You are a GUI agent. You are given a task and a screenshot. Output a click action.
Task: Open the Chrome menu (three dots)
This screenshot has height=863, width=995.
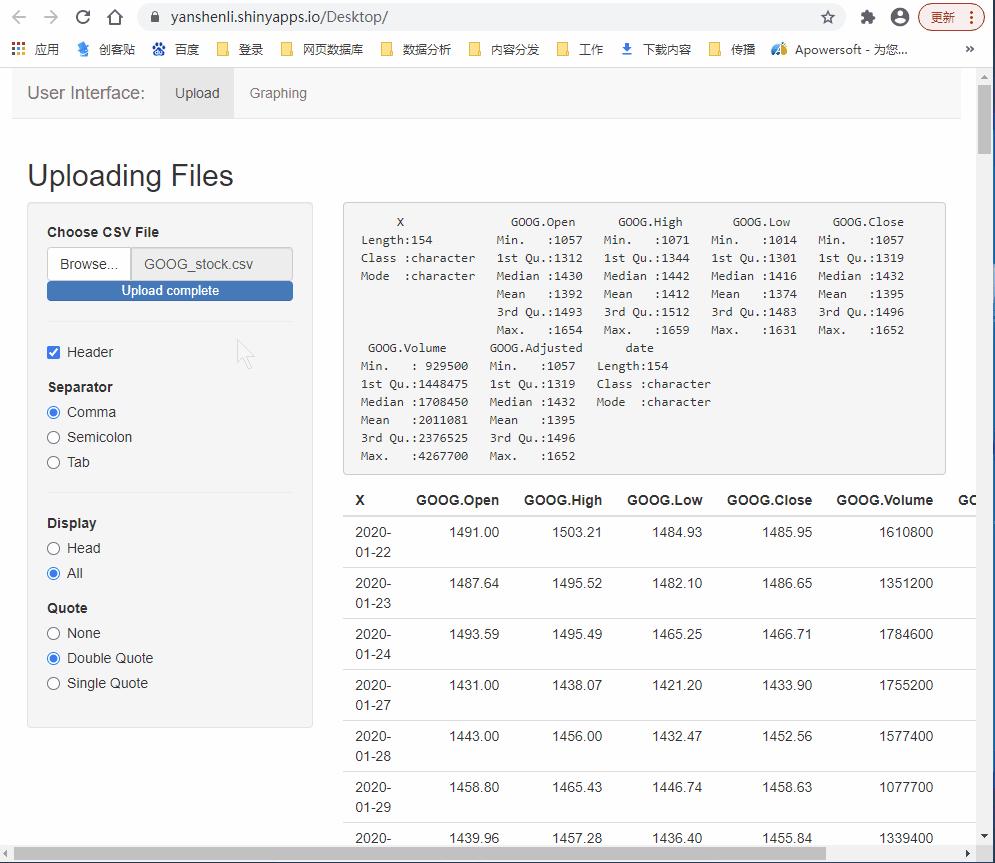point(971,16)
